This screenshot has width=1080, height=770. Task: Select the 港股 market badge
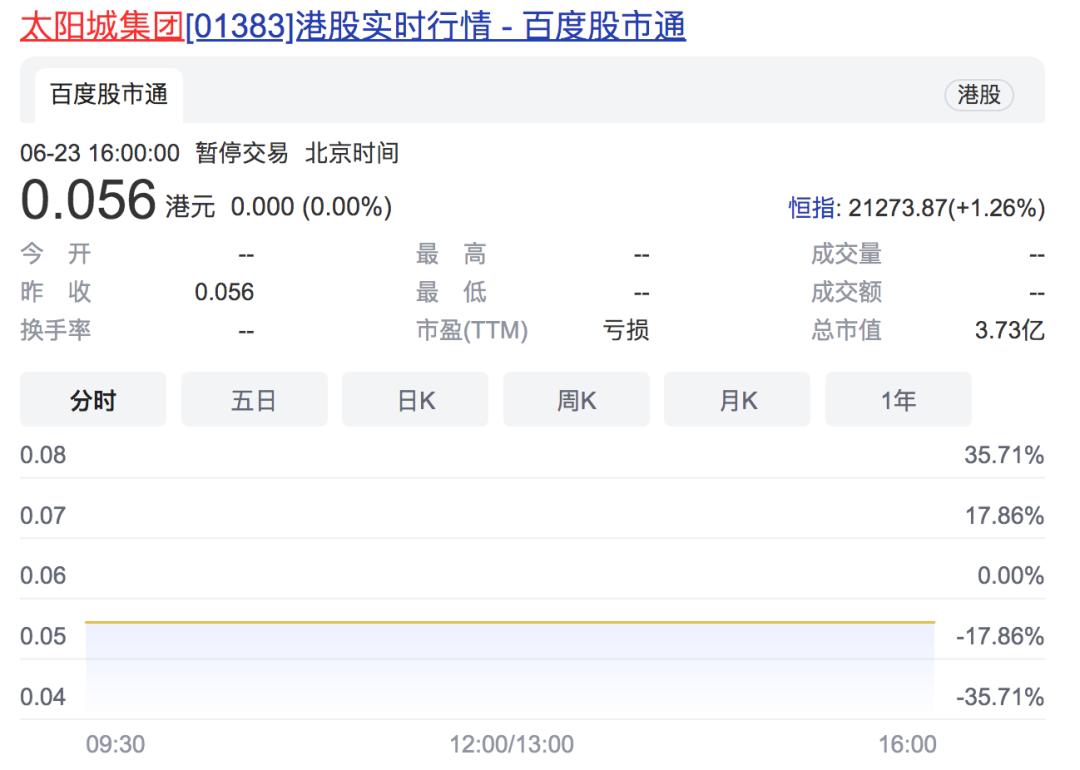(x=979, y=95)
